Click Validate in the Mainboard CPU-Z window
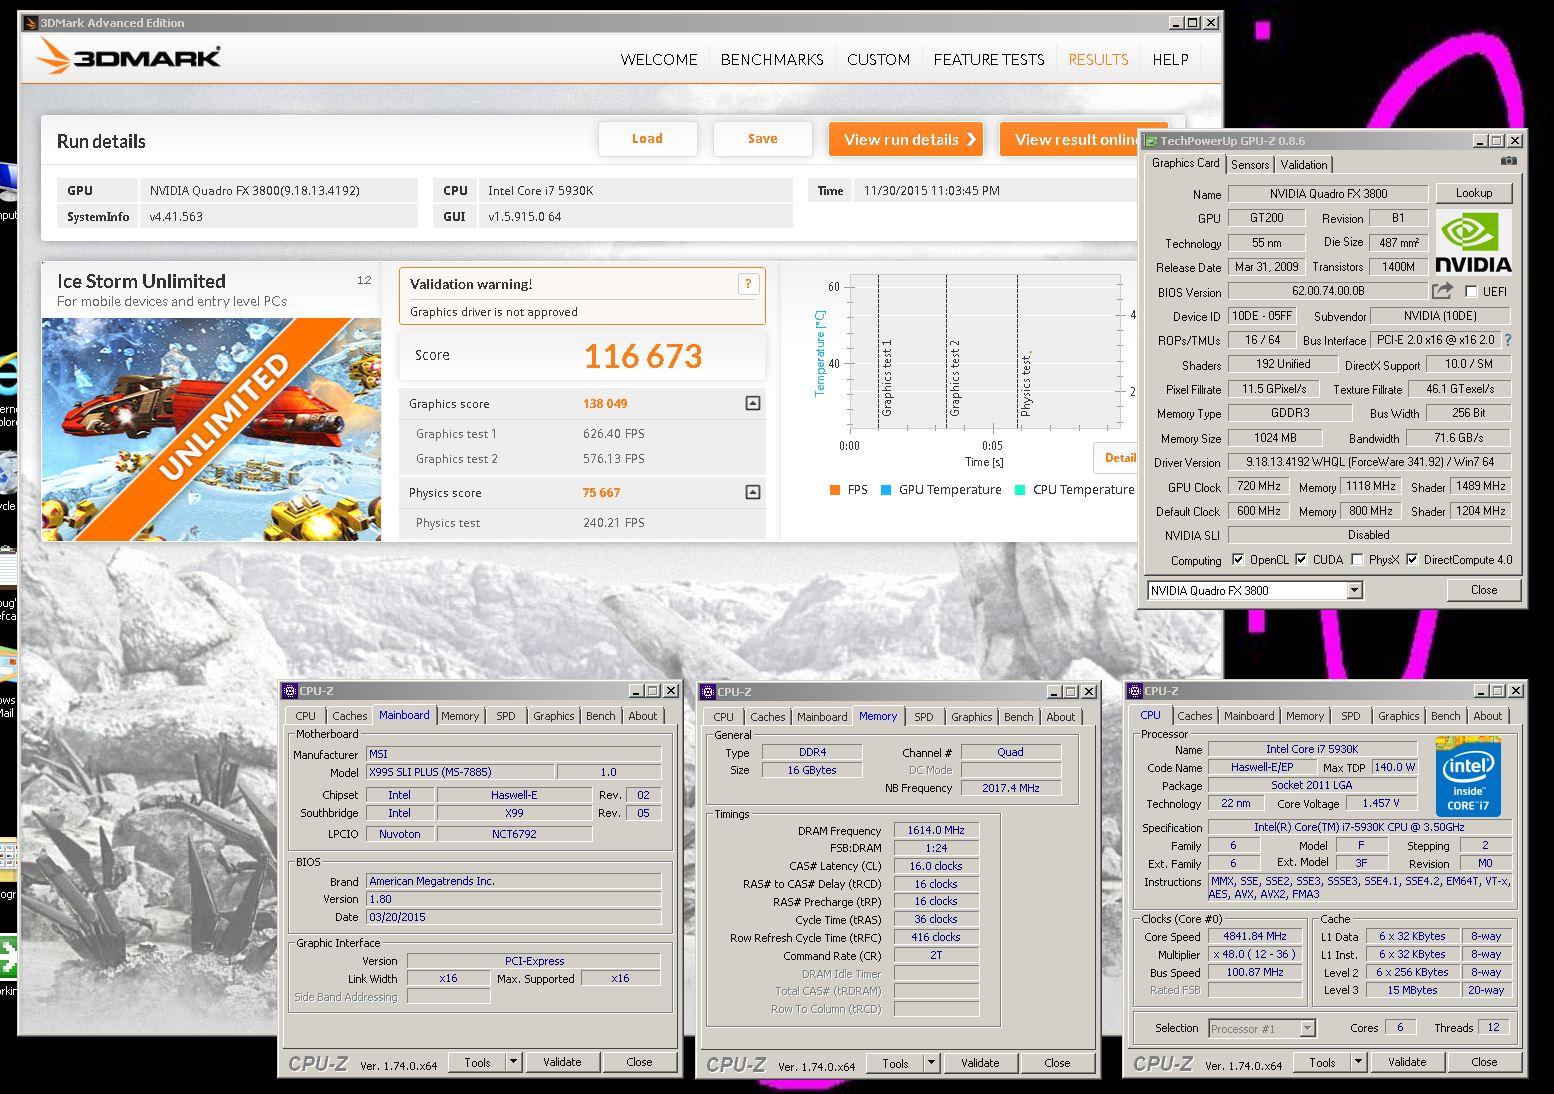 [562, 1062]
